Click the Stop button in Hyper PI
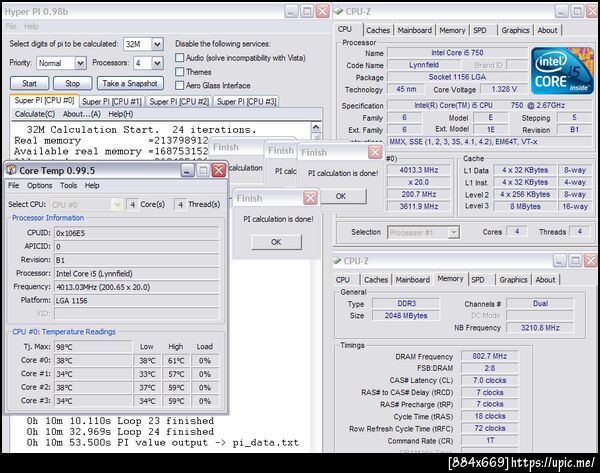 (73, 83)
